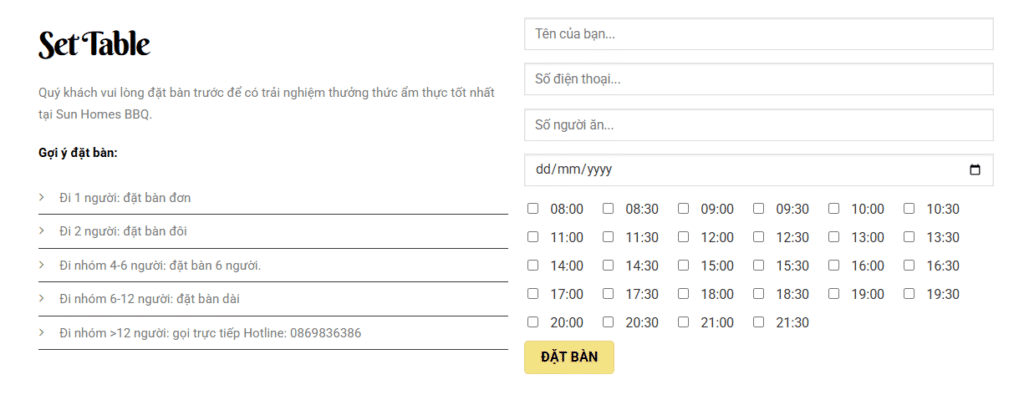Image resolution: width=1024 pixels, height=405 pixels.
Task: Select the 19:00 time slot checkbox
Action: point(834,294)
